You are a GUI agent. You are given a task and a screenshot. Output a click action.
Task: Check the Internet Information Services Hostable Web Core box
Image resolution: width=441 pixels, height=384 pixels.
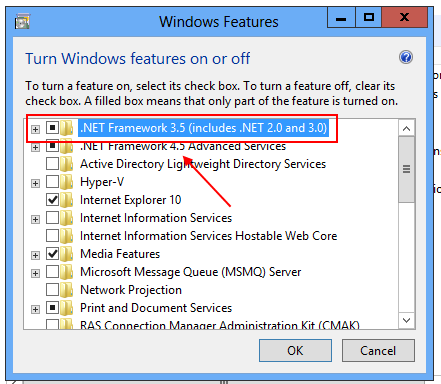pos(52,236)
